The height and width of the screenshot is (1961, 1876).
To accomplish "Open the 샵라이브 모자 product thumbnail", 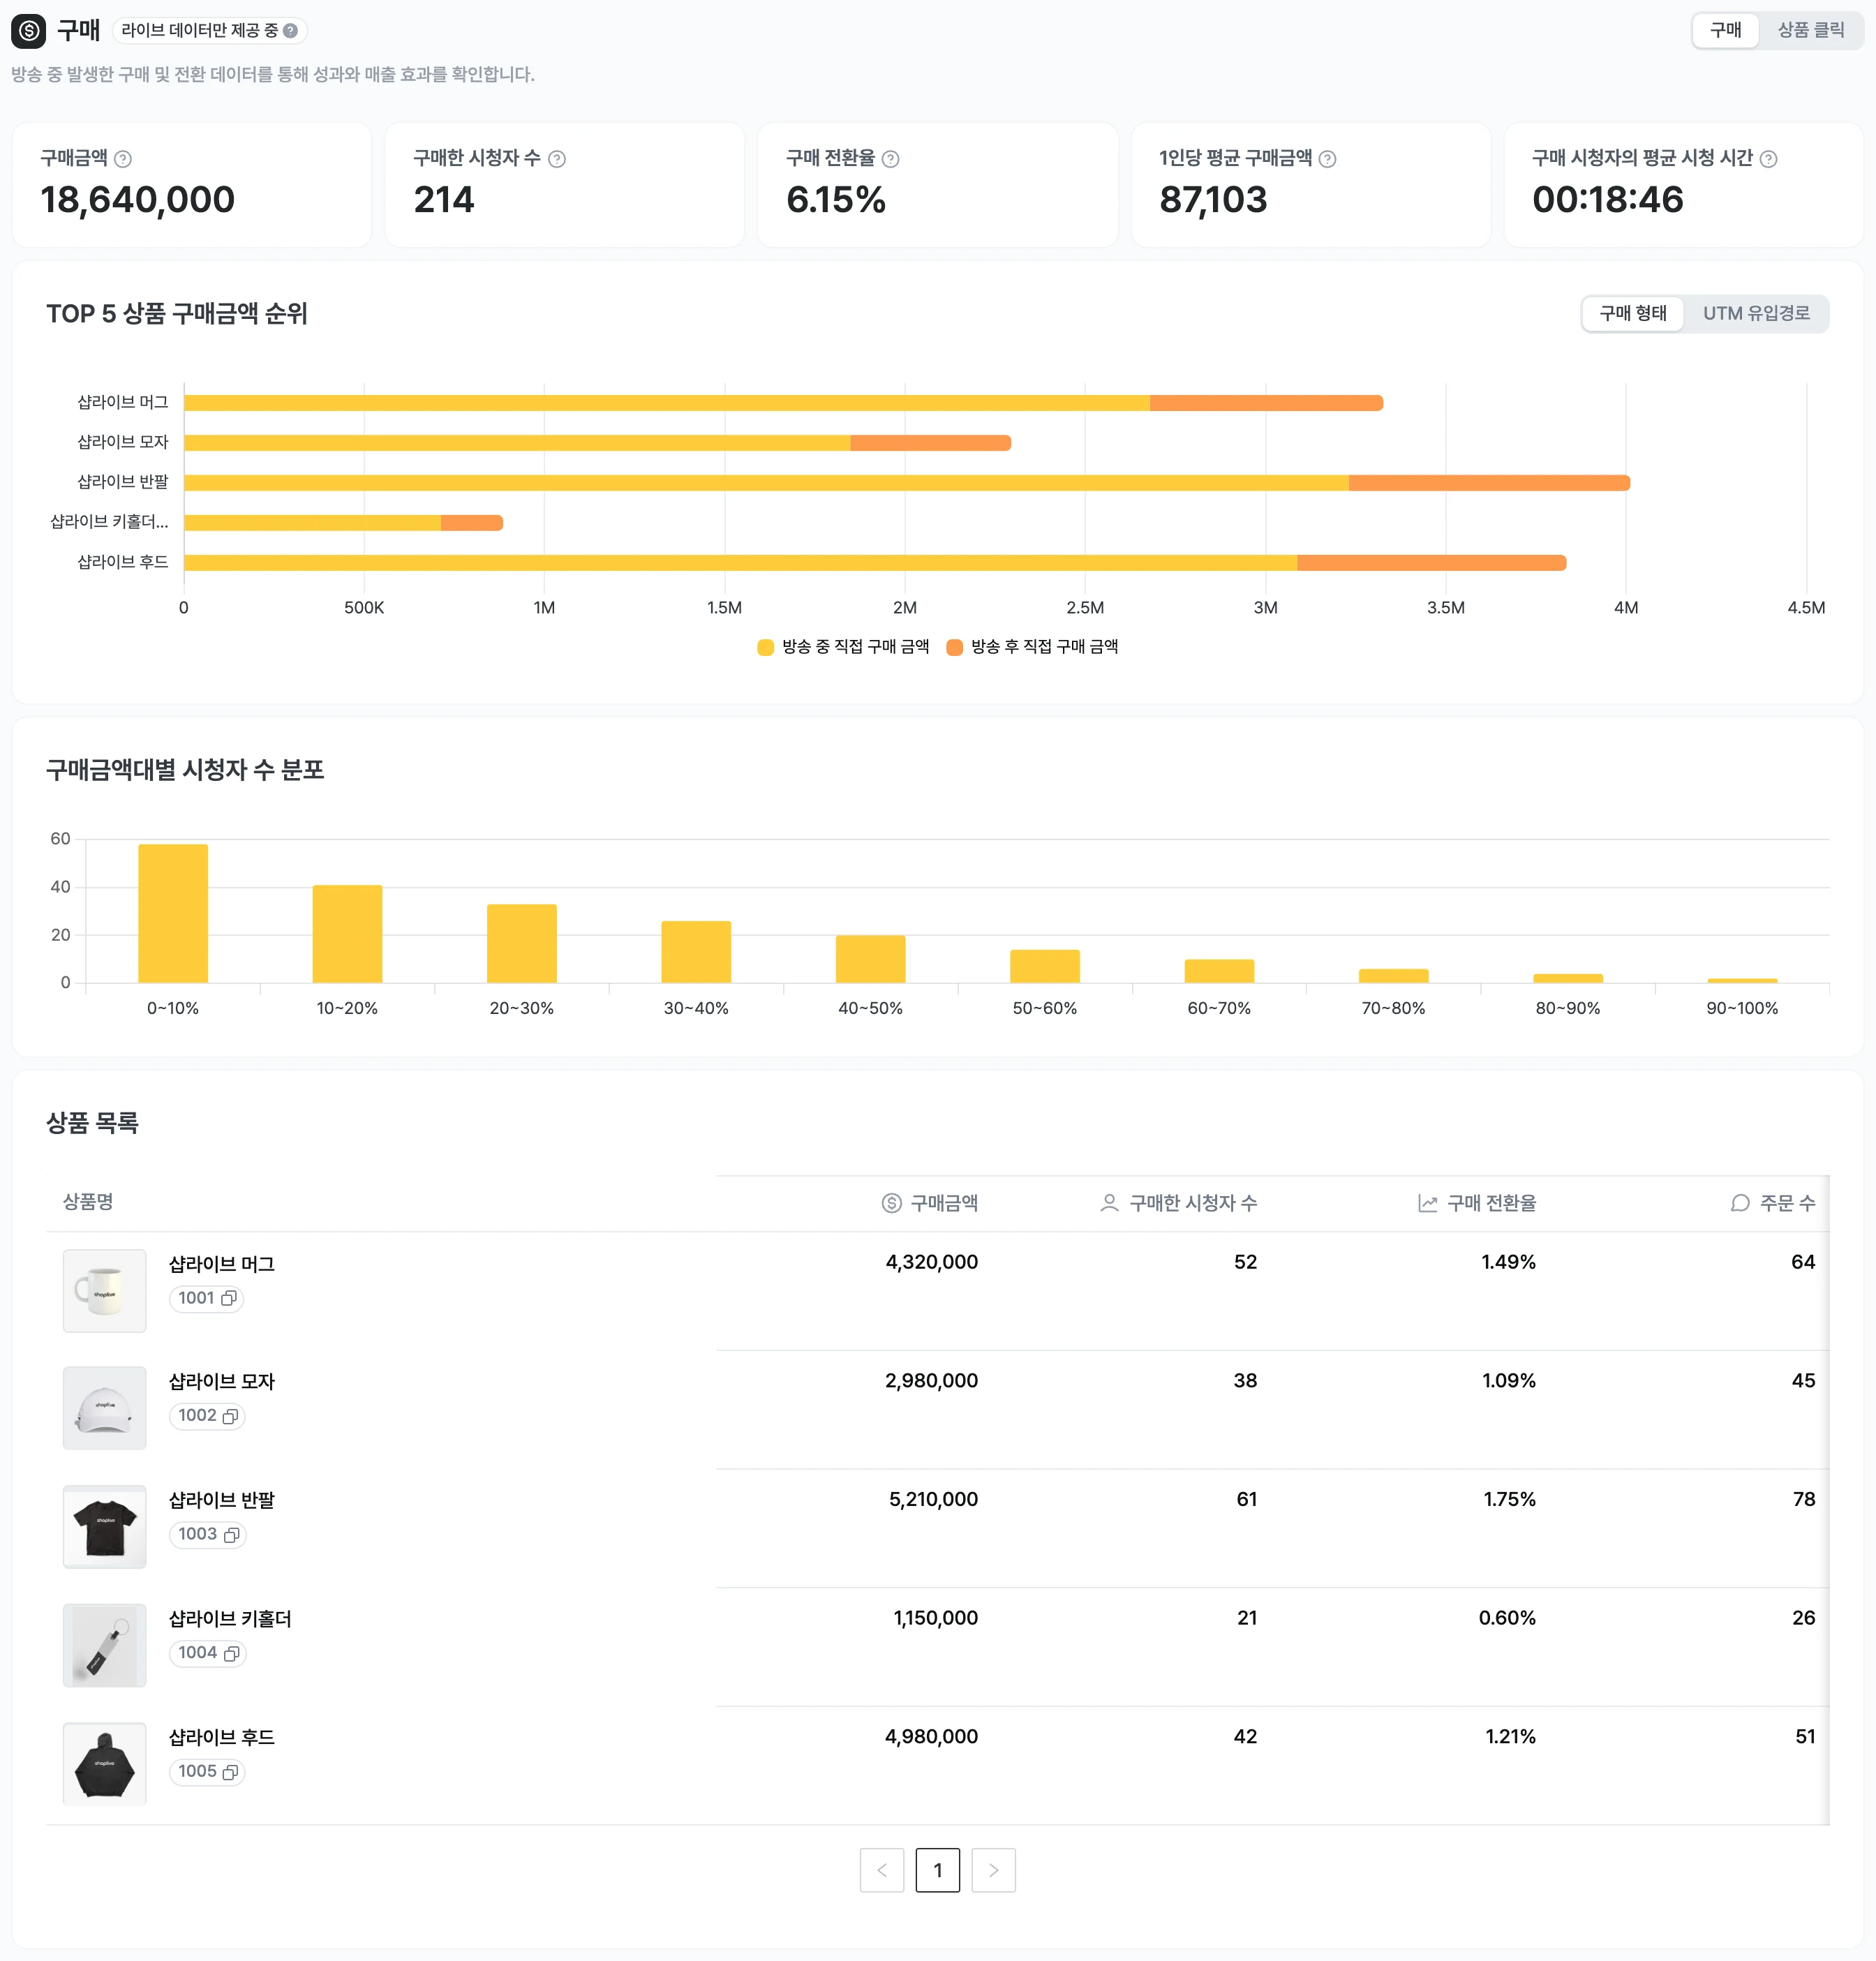I will point(104,1408).
